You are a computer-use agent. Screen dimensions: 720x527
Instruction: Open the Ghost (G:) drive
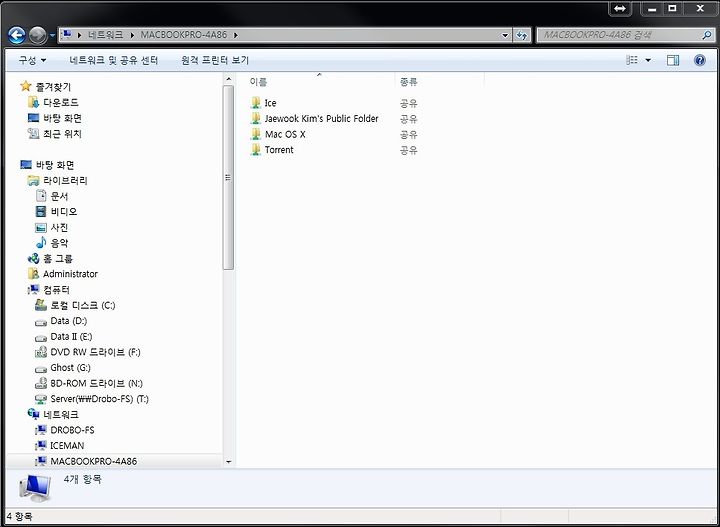pos(70,368)
